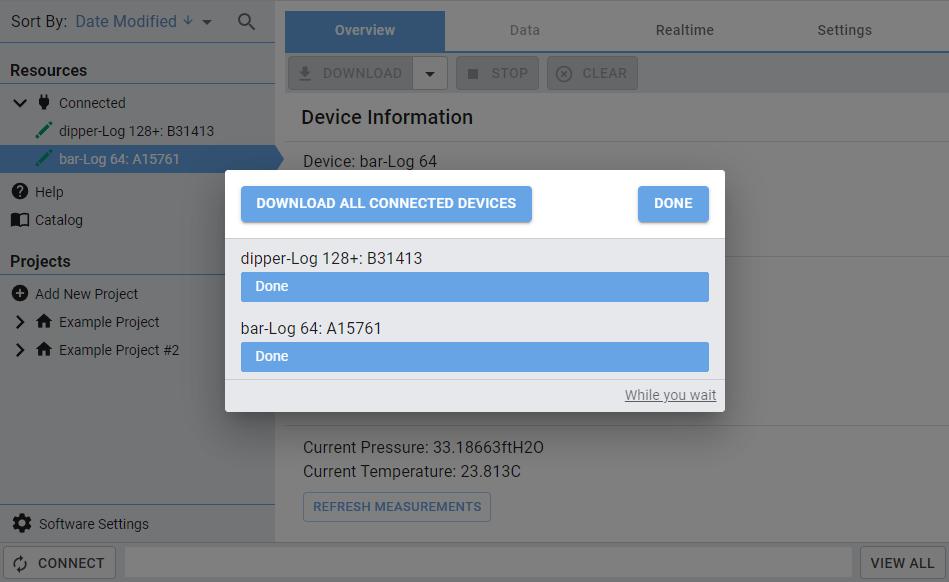Click the Catalog book icon
Viewport: 949px width, 582px height.
[x=20, y=220]
